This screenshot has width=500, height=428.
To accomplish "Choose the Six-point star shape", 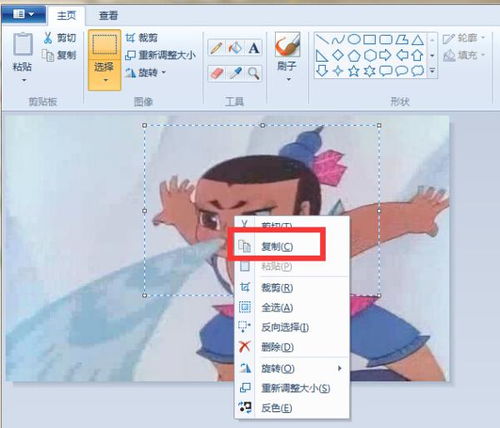I will coord(370,71).
